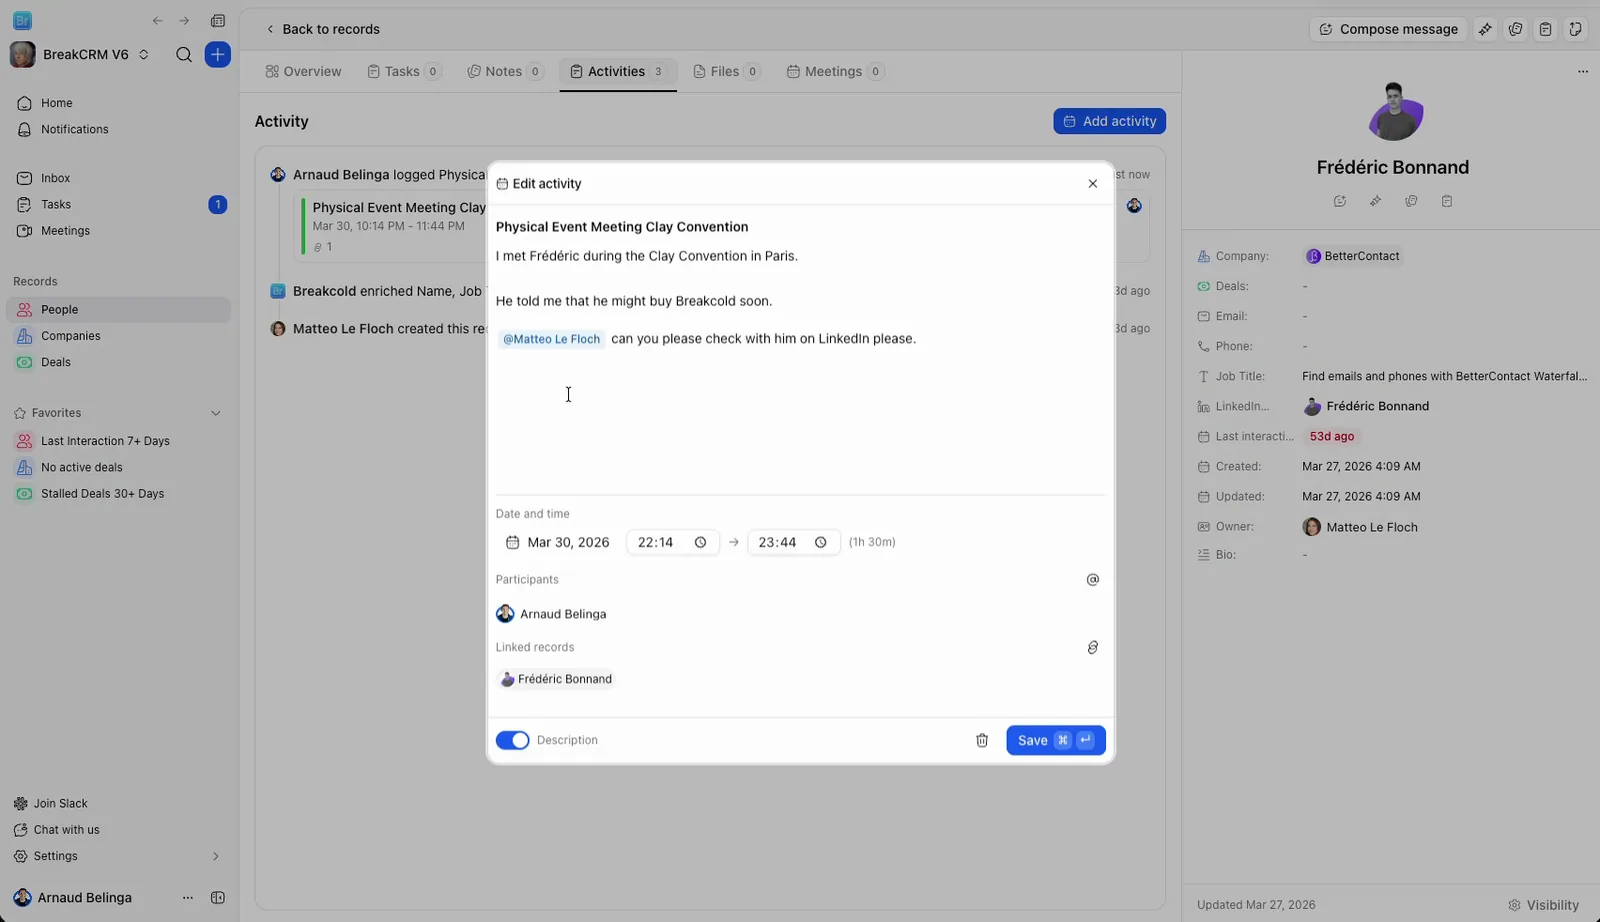
Task: Click the @Matteo Le Floch mention
Action: point(551,339)
